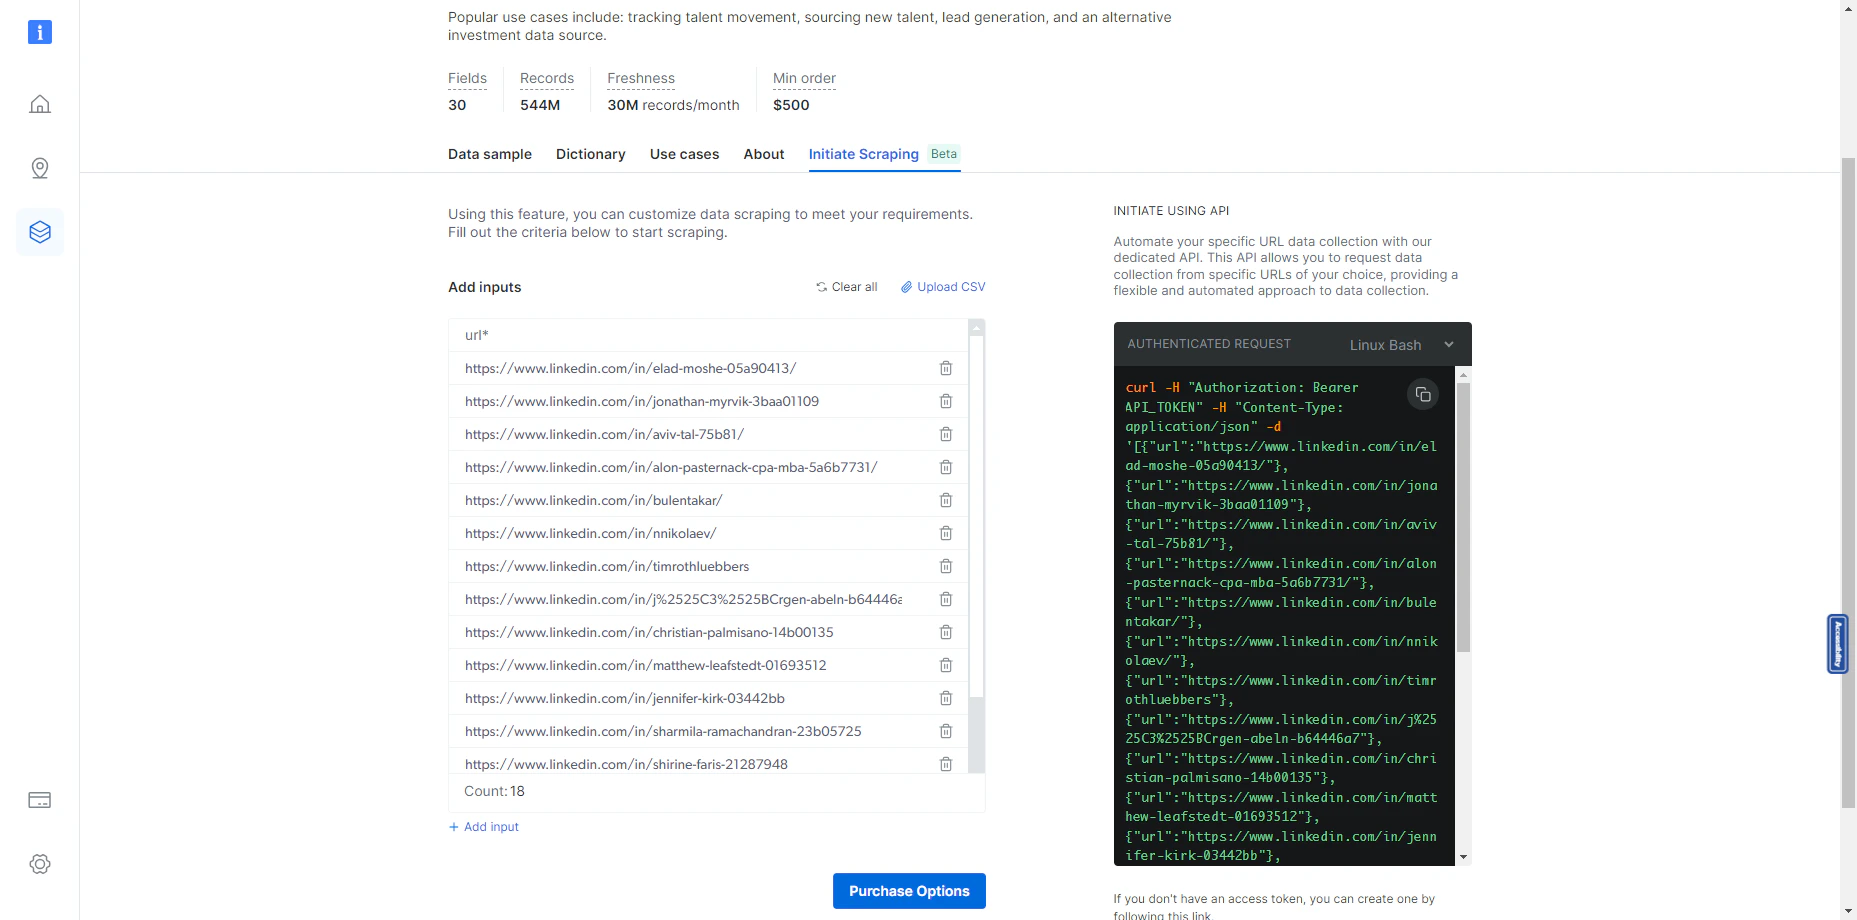Open the location pin sidebar icon
The image size is (1857, 920).
[40, 168]
